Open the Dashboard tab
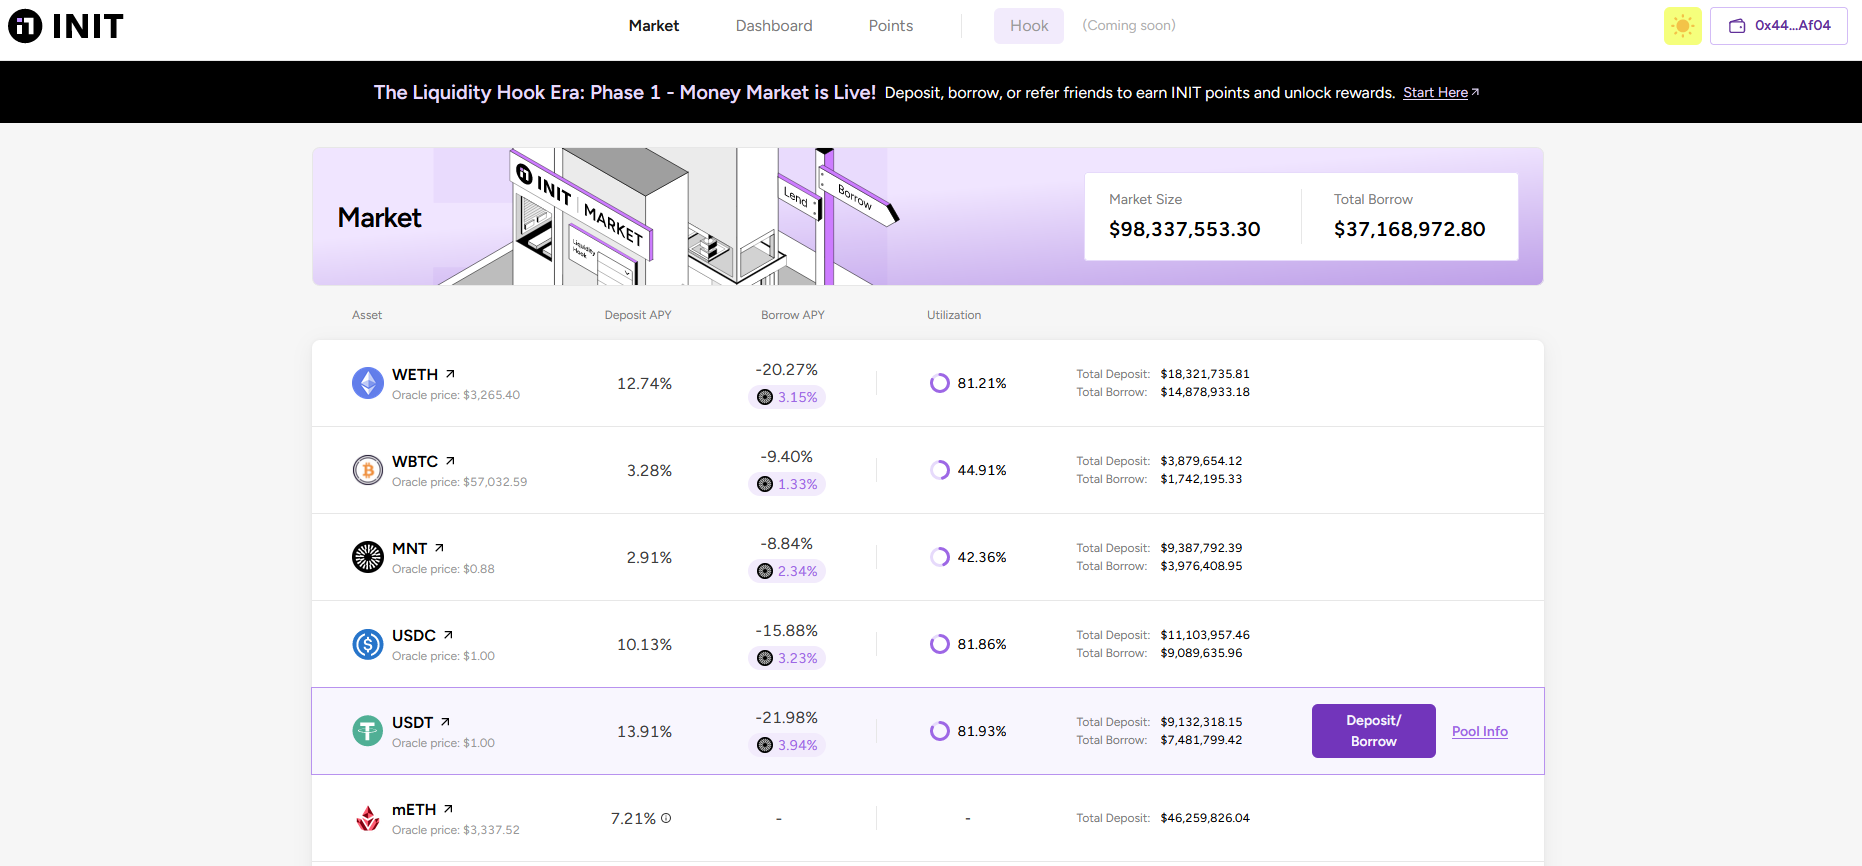 [x=774, y=26]
